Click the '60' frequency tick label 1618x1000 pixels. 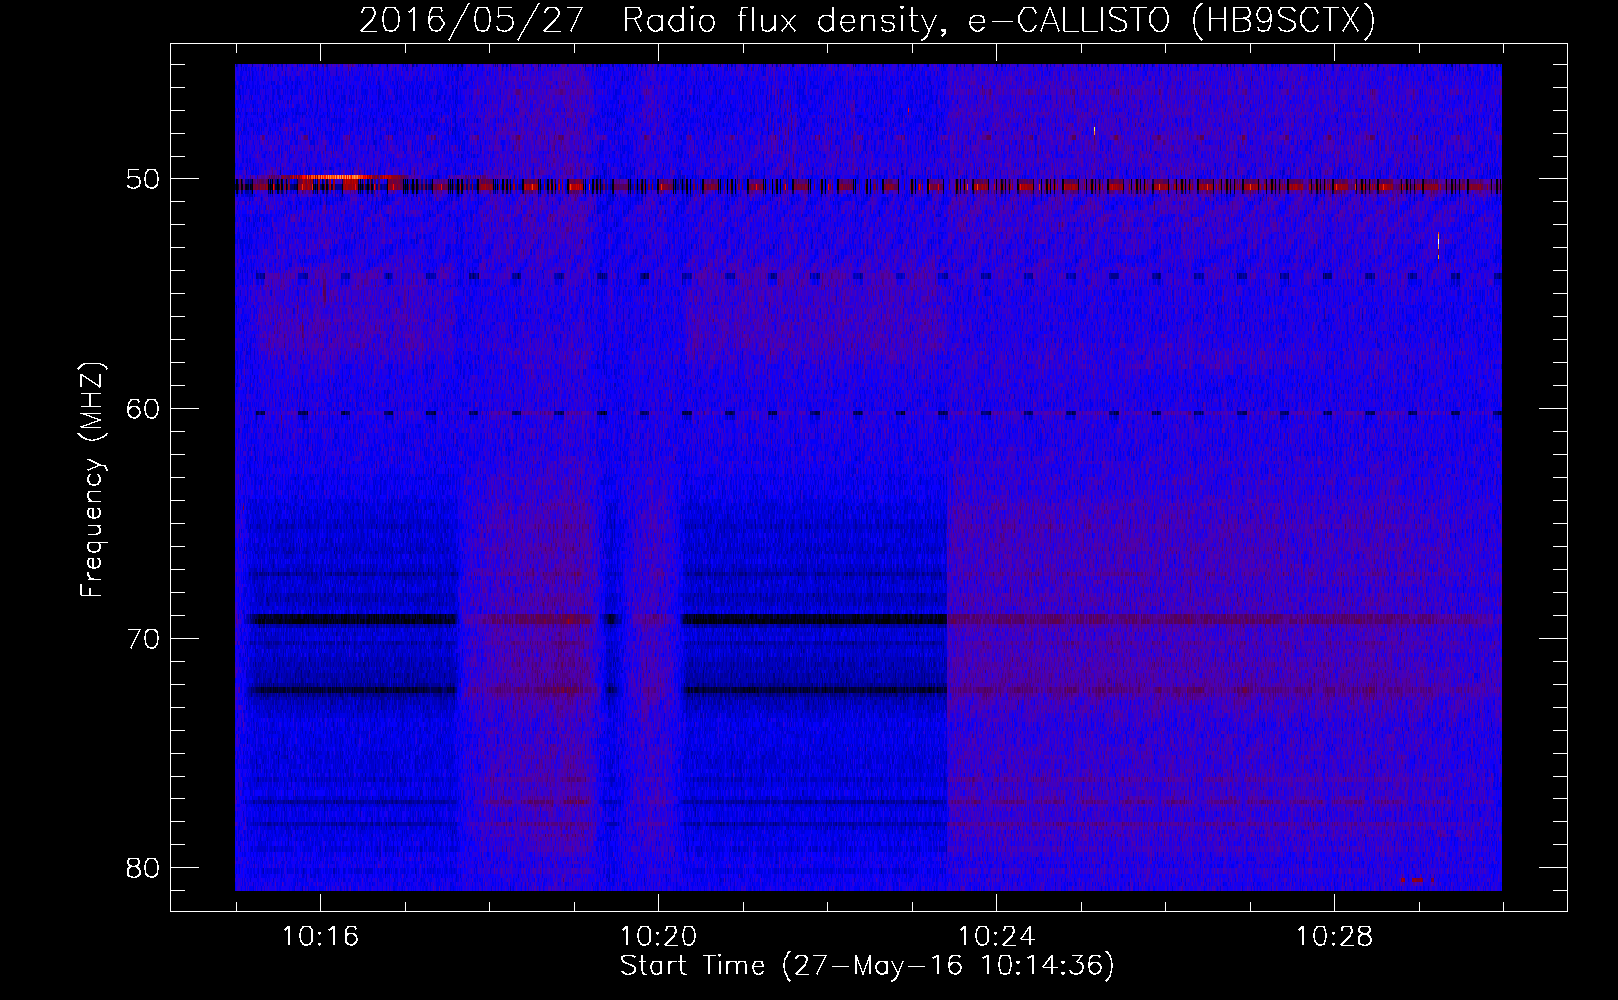tap(144, 409)
